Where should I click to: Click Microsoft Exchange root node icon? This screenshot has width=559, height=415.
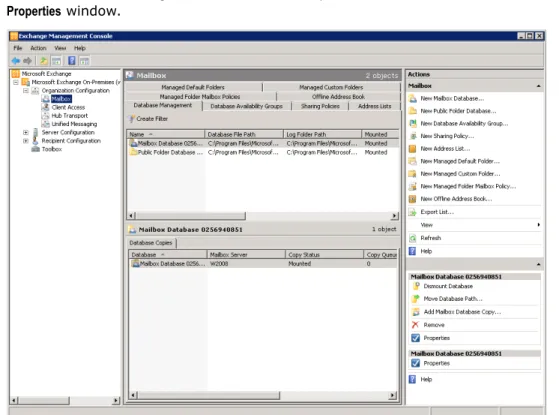[x=15, y=74]
